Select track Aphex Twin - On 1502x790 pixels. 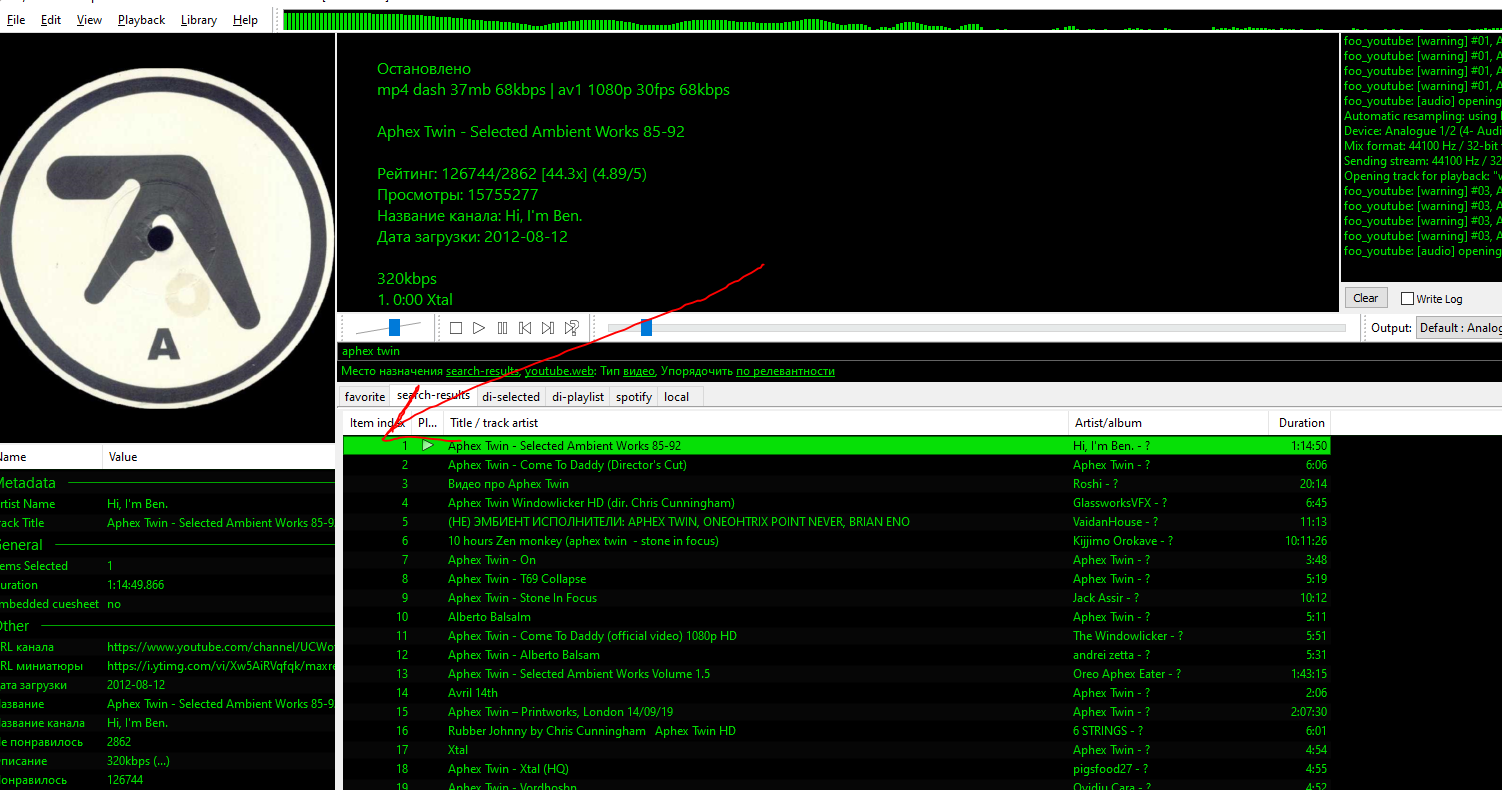point(836,560)
